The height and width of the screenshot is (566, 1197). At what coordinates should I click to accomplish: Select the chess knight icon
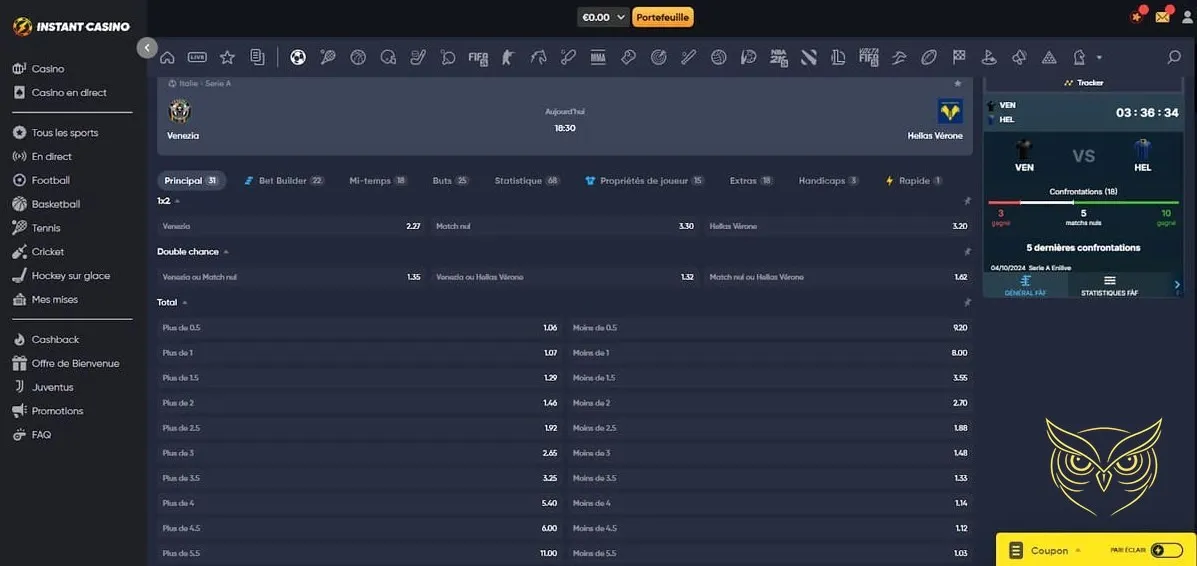tap(1079, 57)
